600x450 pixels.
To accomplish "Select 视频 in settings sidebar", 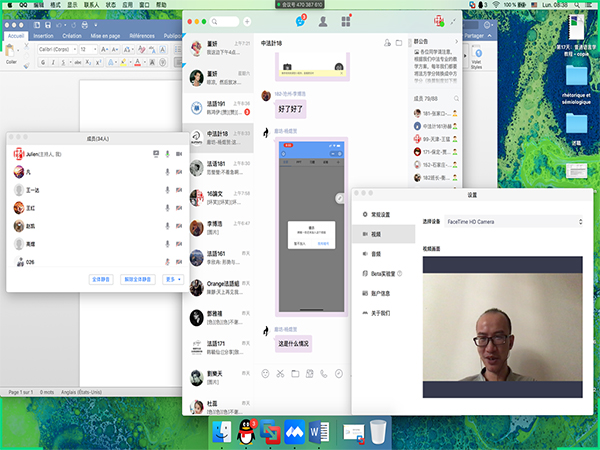I will click(x=384, y=234).
